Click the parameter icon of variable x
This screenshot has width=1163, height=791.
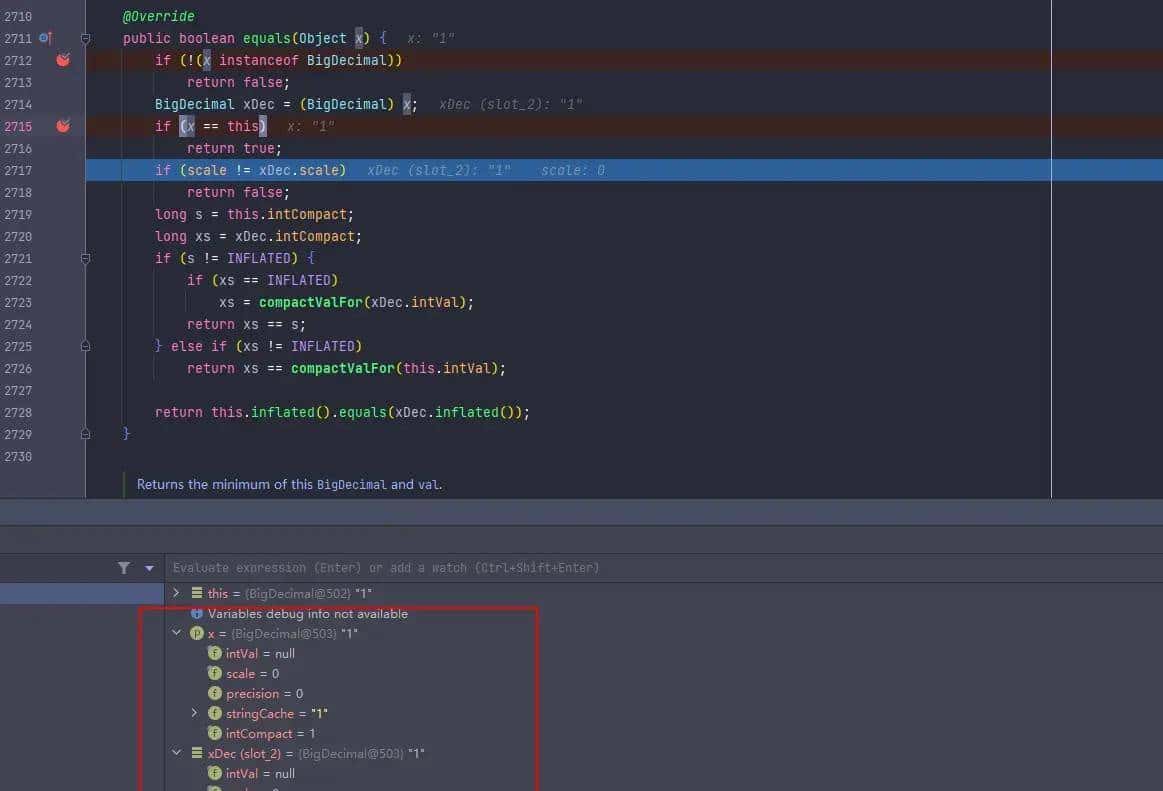point(197,633)
